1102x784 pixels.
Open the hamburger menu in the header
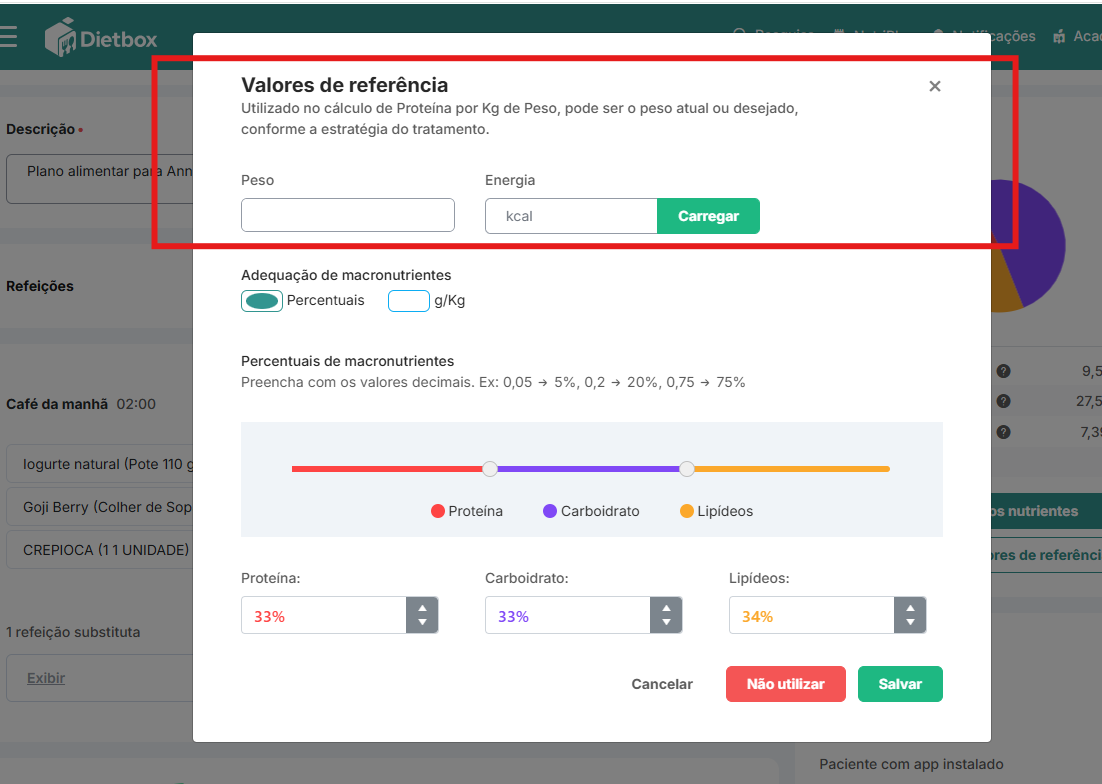click(9, 37)
